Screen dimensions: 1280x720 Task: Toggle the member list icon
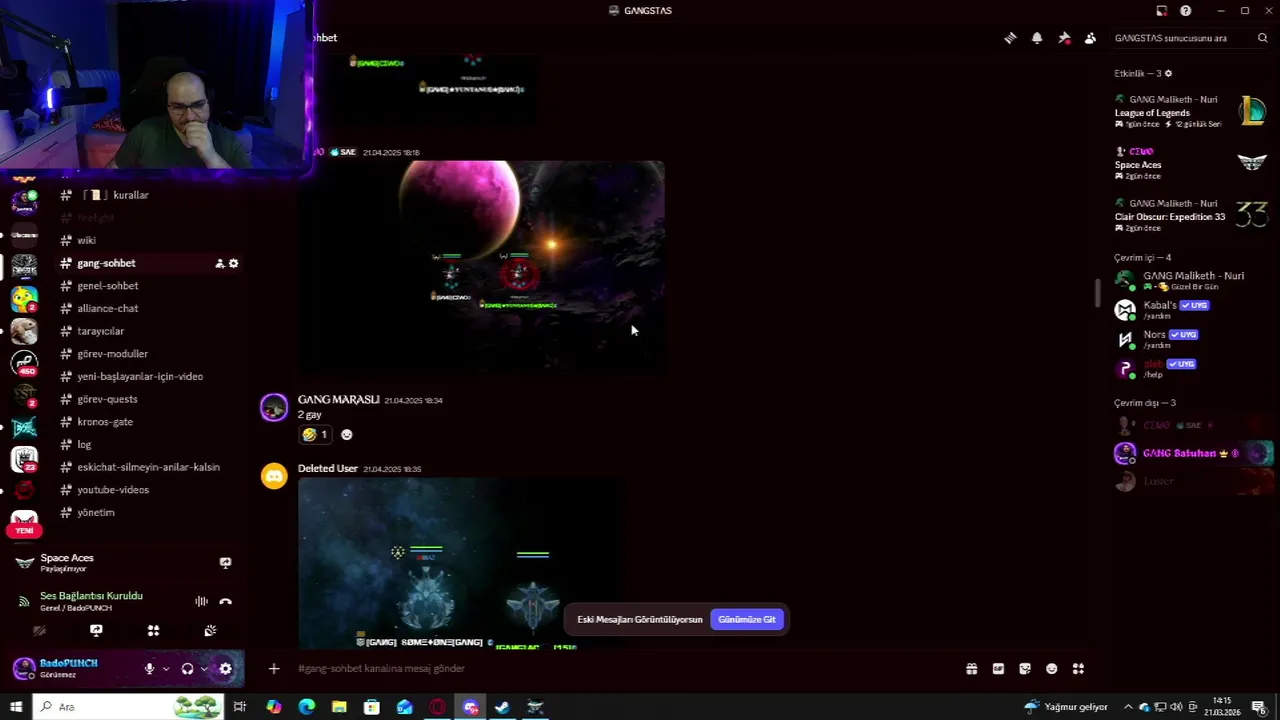[1090, 38]
